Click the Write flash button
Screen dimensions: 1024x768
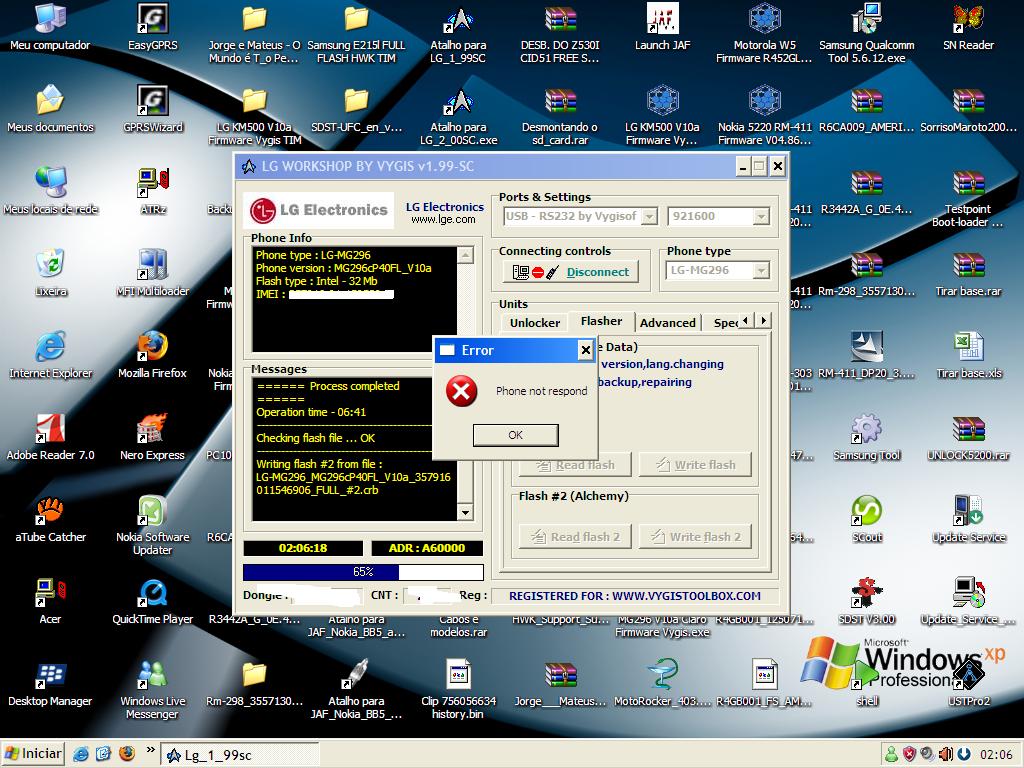coord(695,465)
